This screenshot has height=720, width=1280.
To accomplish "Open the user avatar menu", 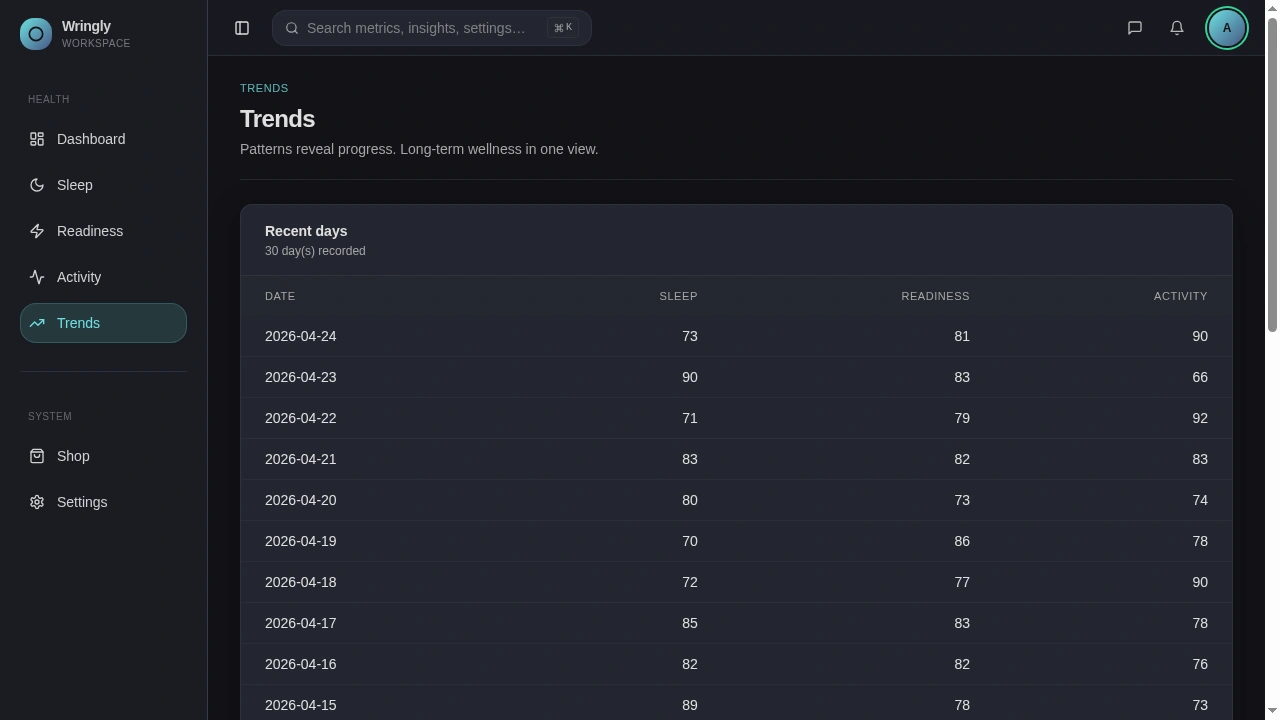I will pos(1227,28).
